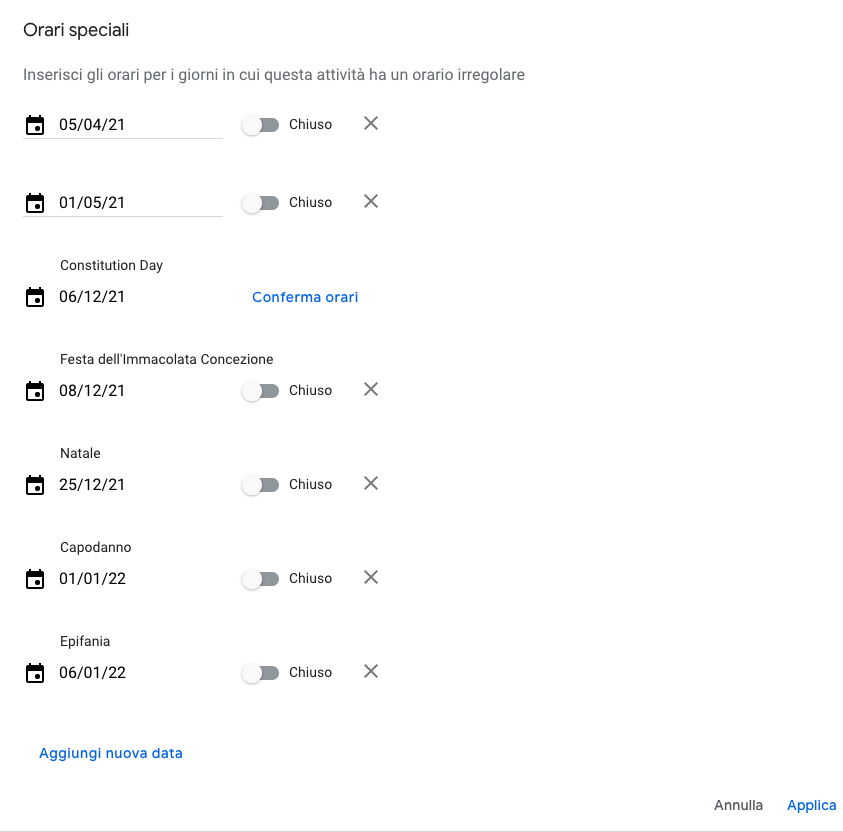843x832 pixels.
Task: Click Aggiungi nuova data link
Action: pos(111,754)
